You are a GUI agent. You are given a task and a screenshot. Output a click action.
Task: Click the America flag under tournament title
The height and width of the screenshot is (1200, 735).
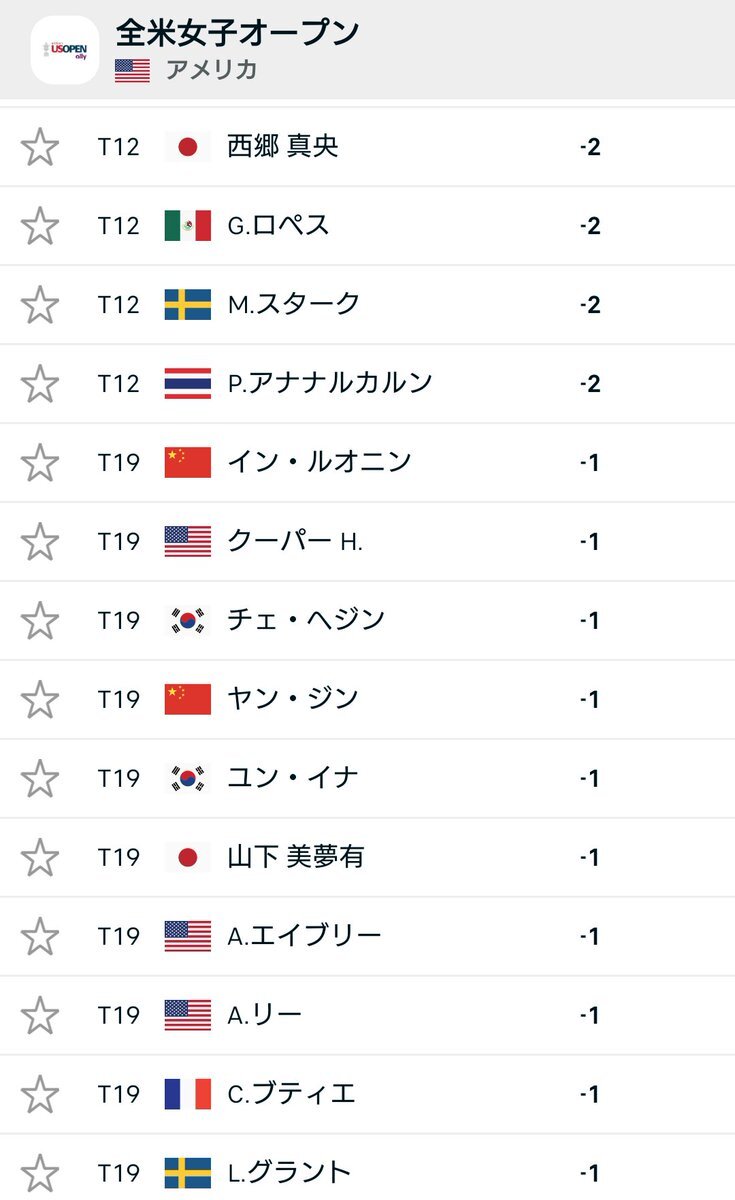point(132,70)
